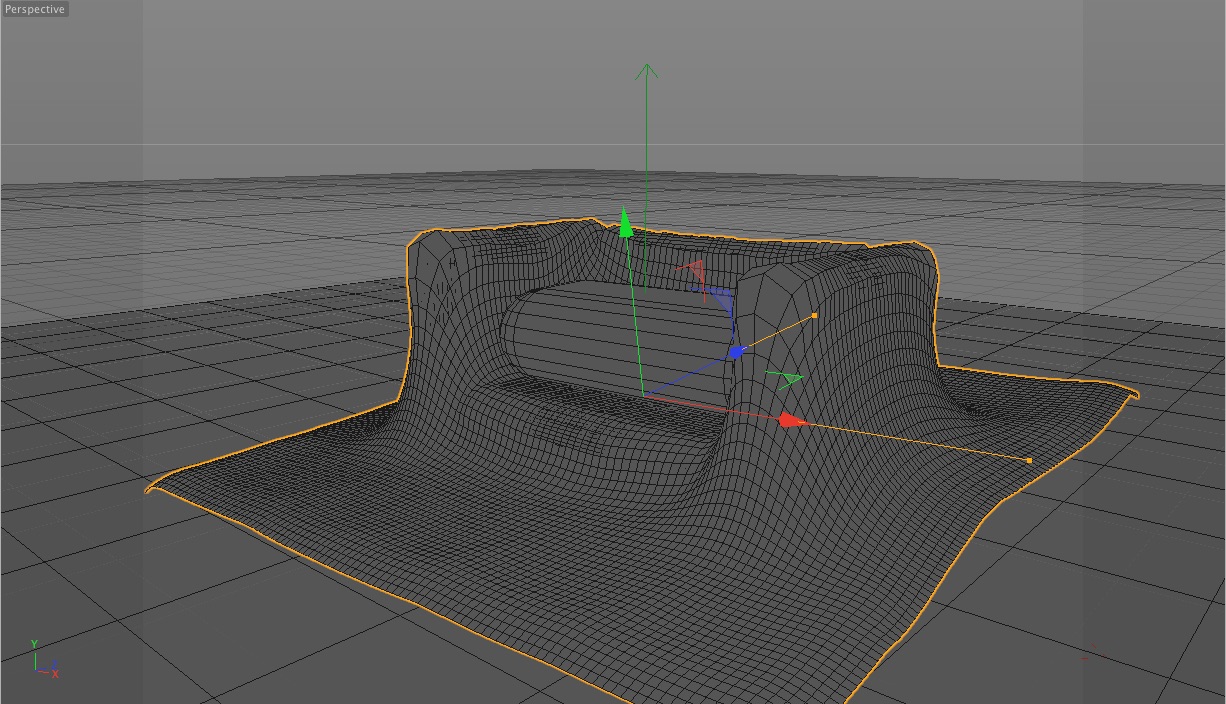1226x704 pixels.
Task: Click the thin green arrow tip above the mesh
Action: [x=647, y=72]
